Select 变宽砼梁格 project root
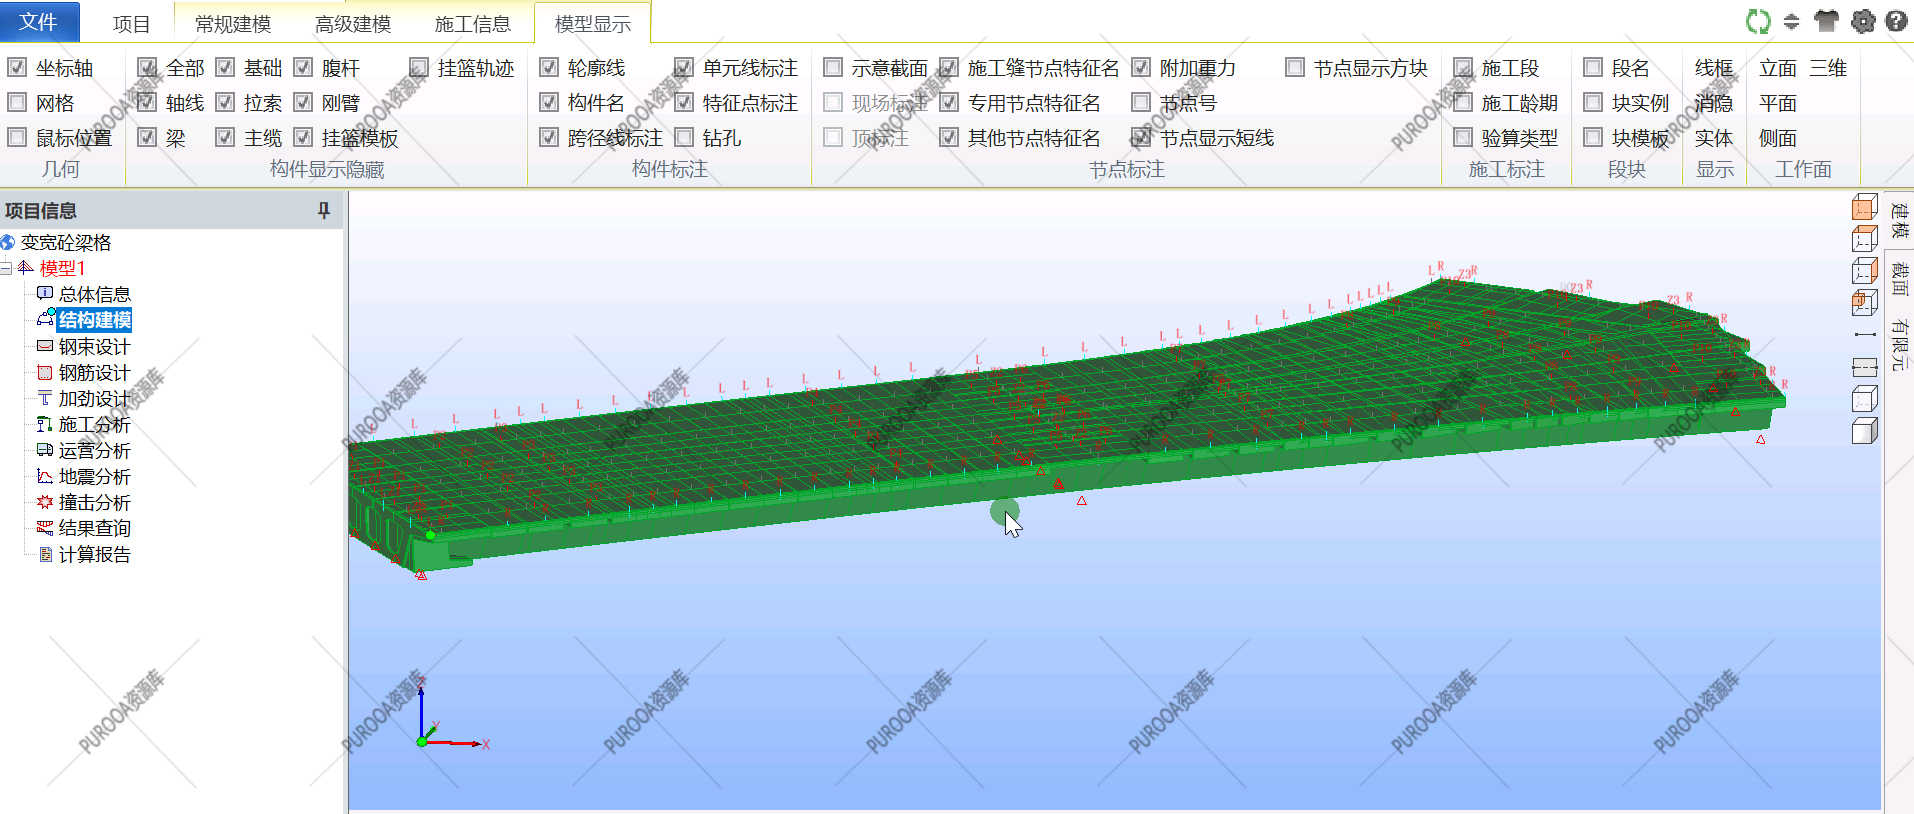1914x814 pixels. point(66,242)
